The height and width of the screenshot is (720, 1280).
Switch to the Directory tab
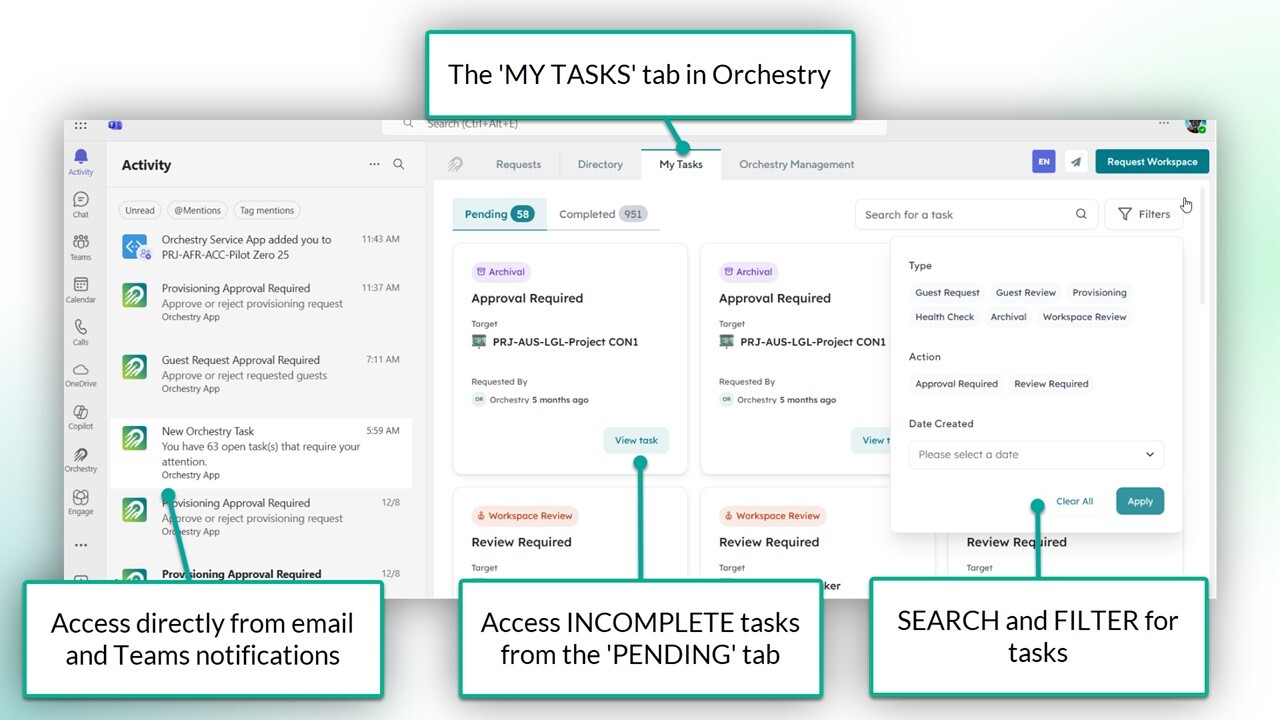point(600,164)
